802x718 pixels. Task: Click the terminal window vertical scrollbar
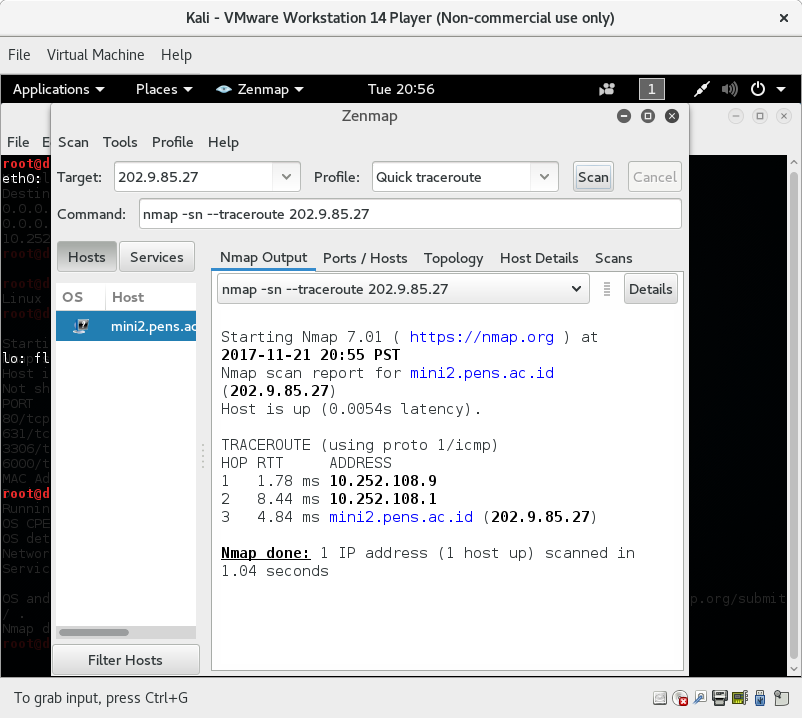tap(794, 415)
